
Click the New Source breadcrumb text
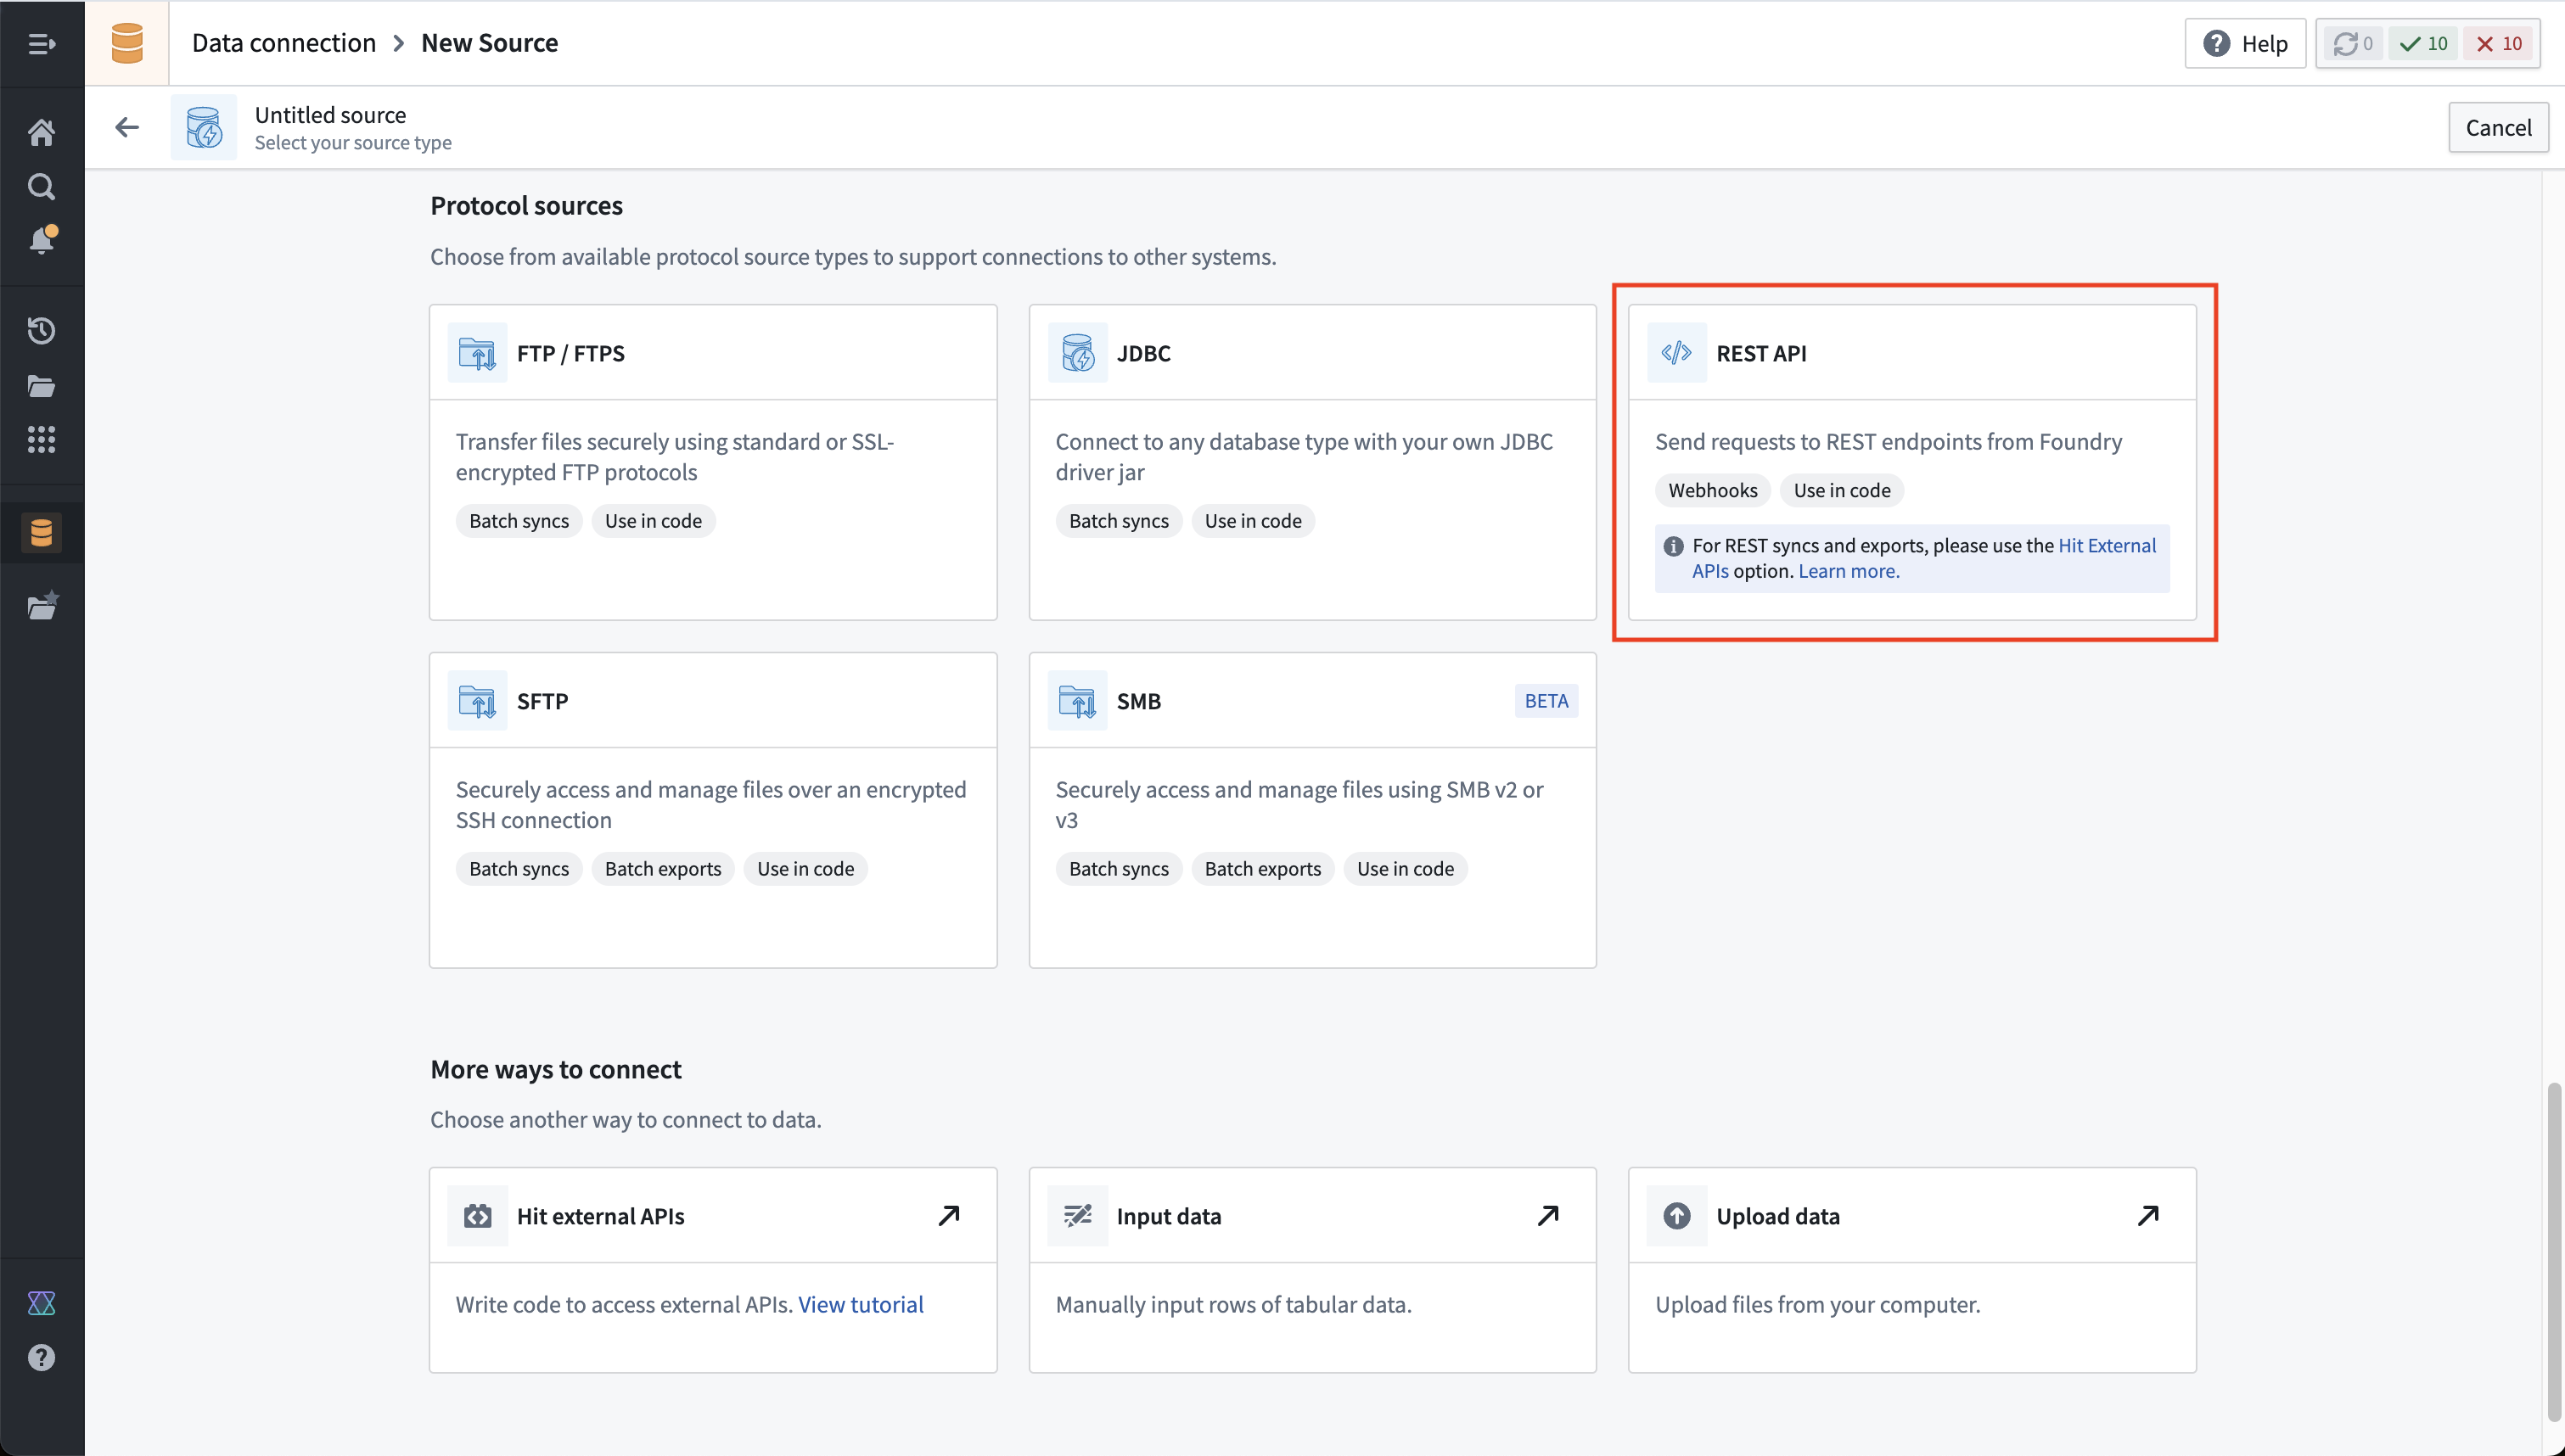click(x=489, y=43)
